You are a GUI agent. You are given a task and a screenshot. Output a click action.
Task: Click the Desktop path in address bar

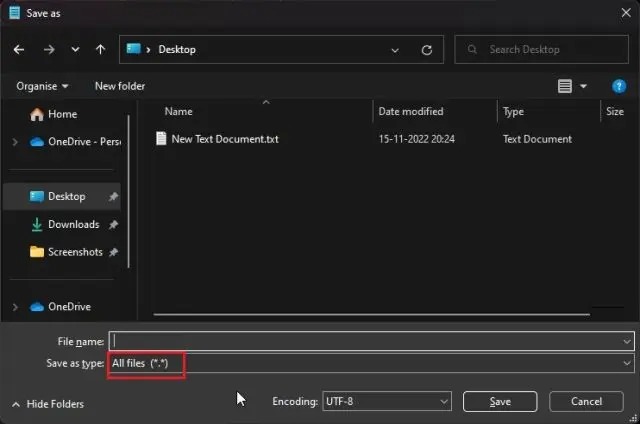177,50
